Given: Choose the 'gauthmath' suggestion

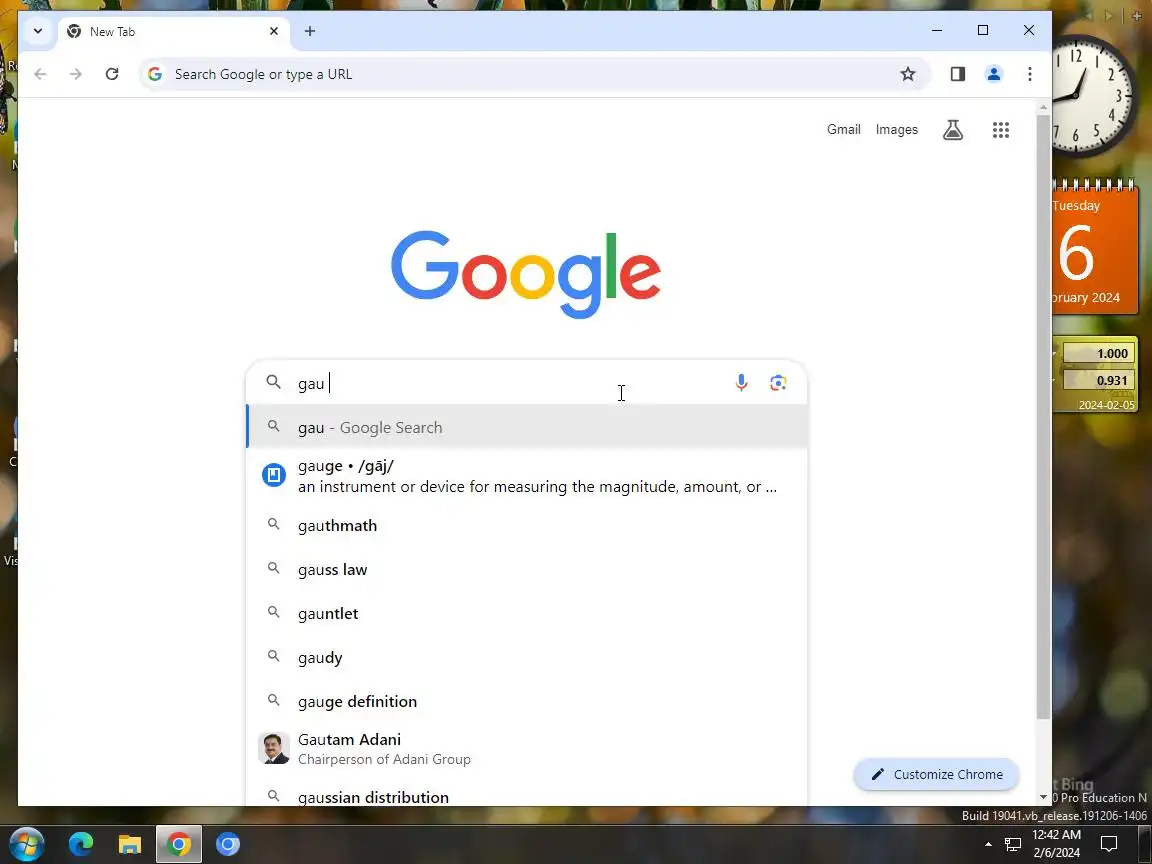Looking at the screenshot, I should tap(527, 525).
